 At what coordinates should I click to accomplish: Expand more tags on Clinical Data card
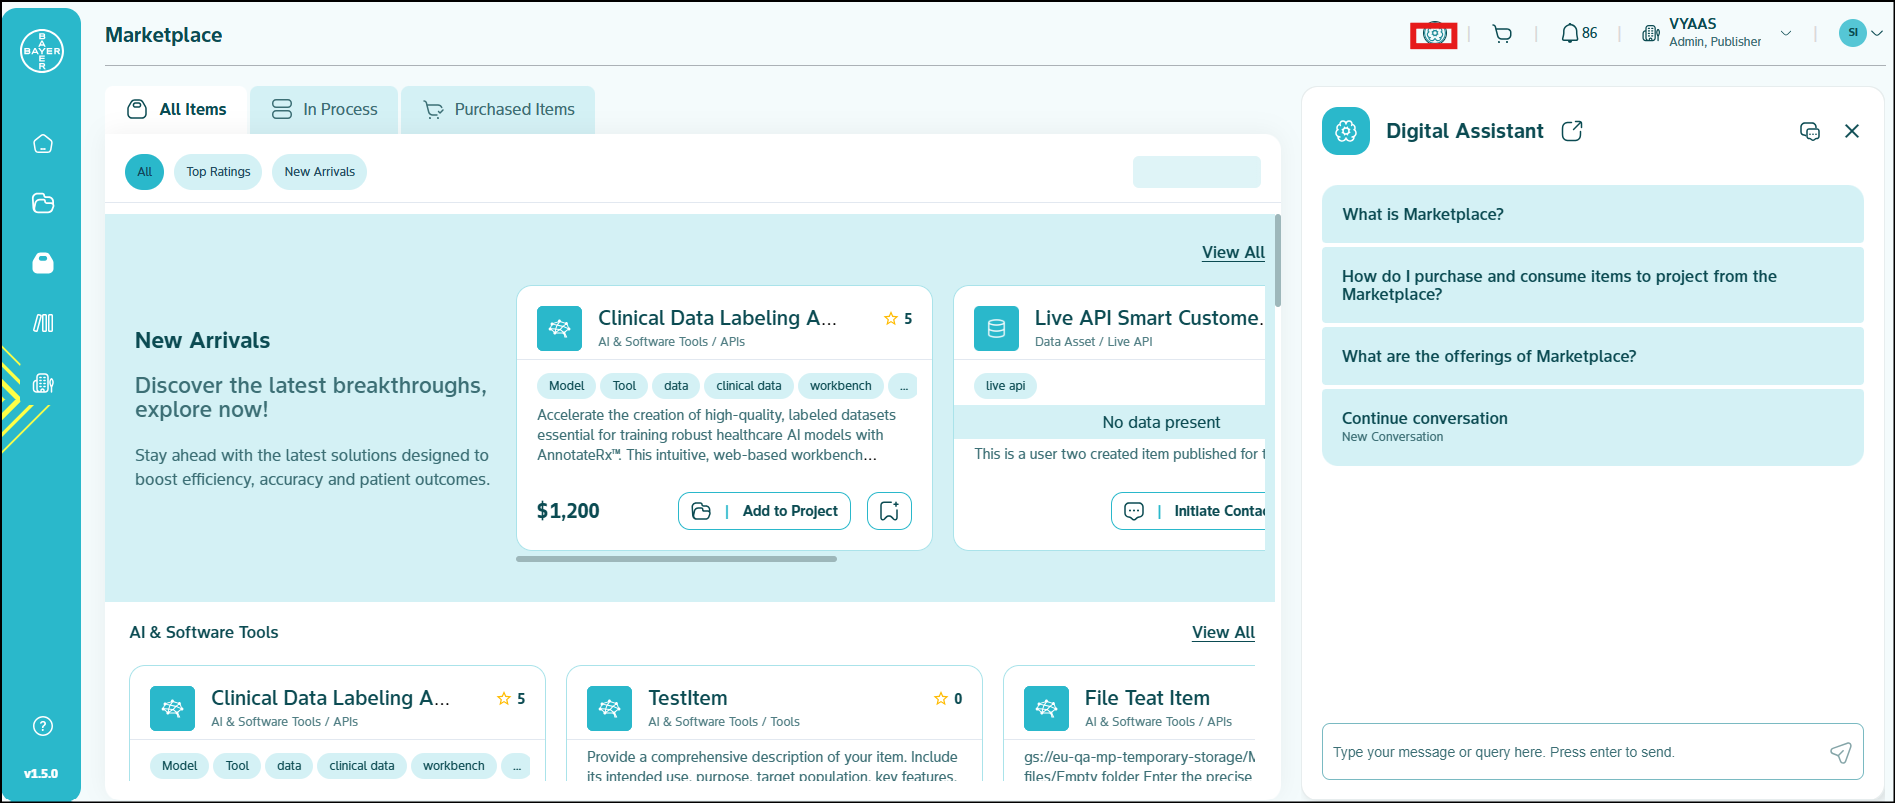coord(903,386)
